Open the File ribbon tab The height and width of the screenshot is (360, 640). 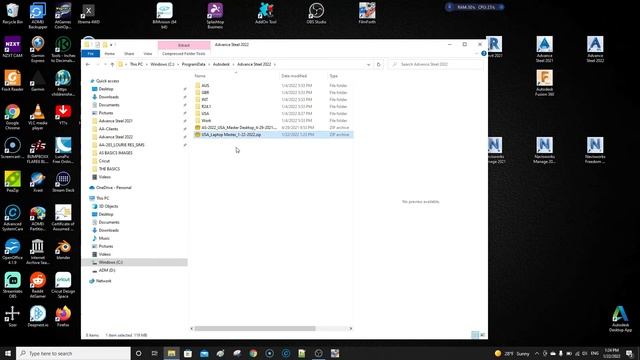tap(91, 53)
